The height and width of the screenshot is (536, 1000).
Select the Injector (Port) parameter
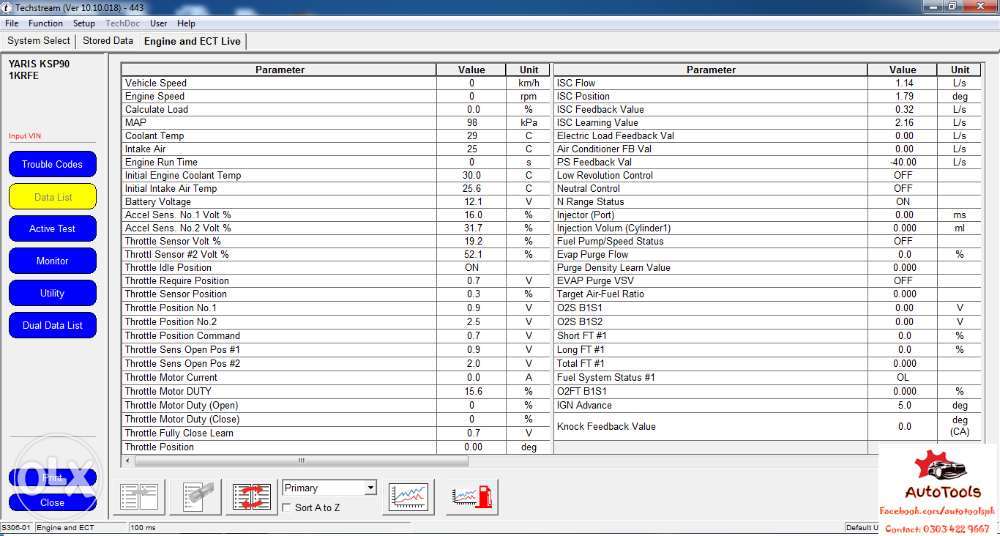coord(768,215)
